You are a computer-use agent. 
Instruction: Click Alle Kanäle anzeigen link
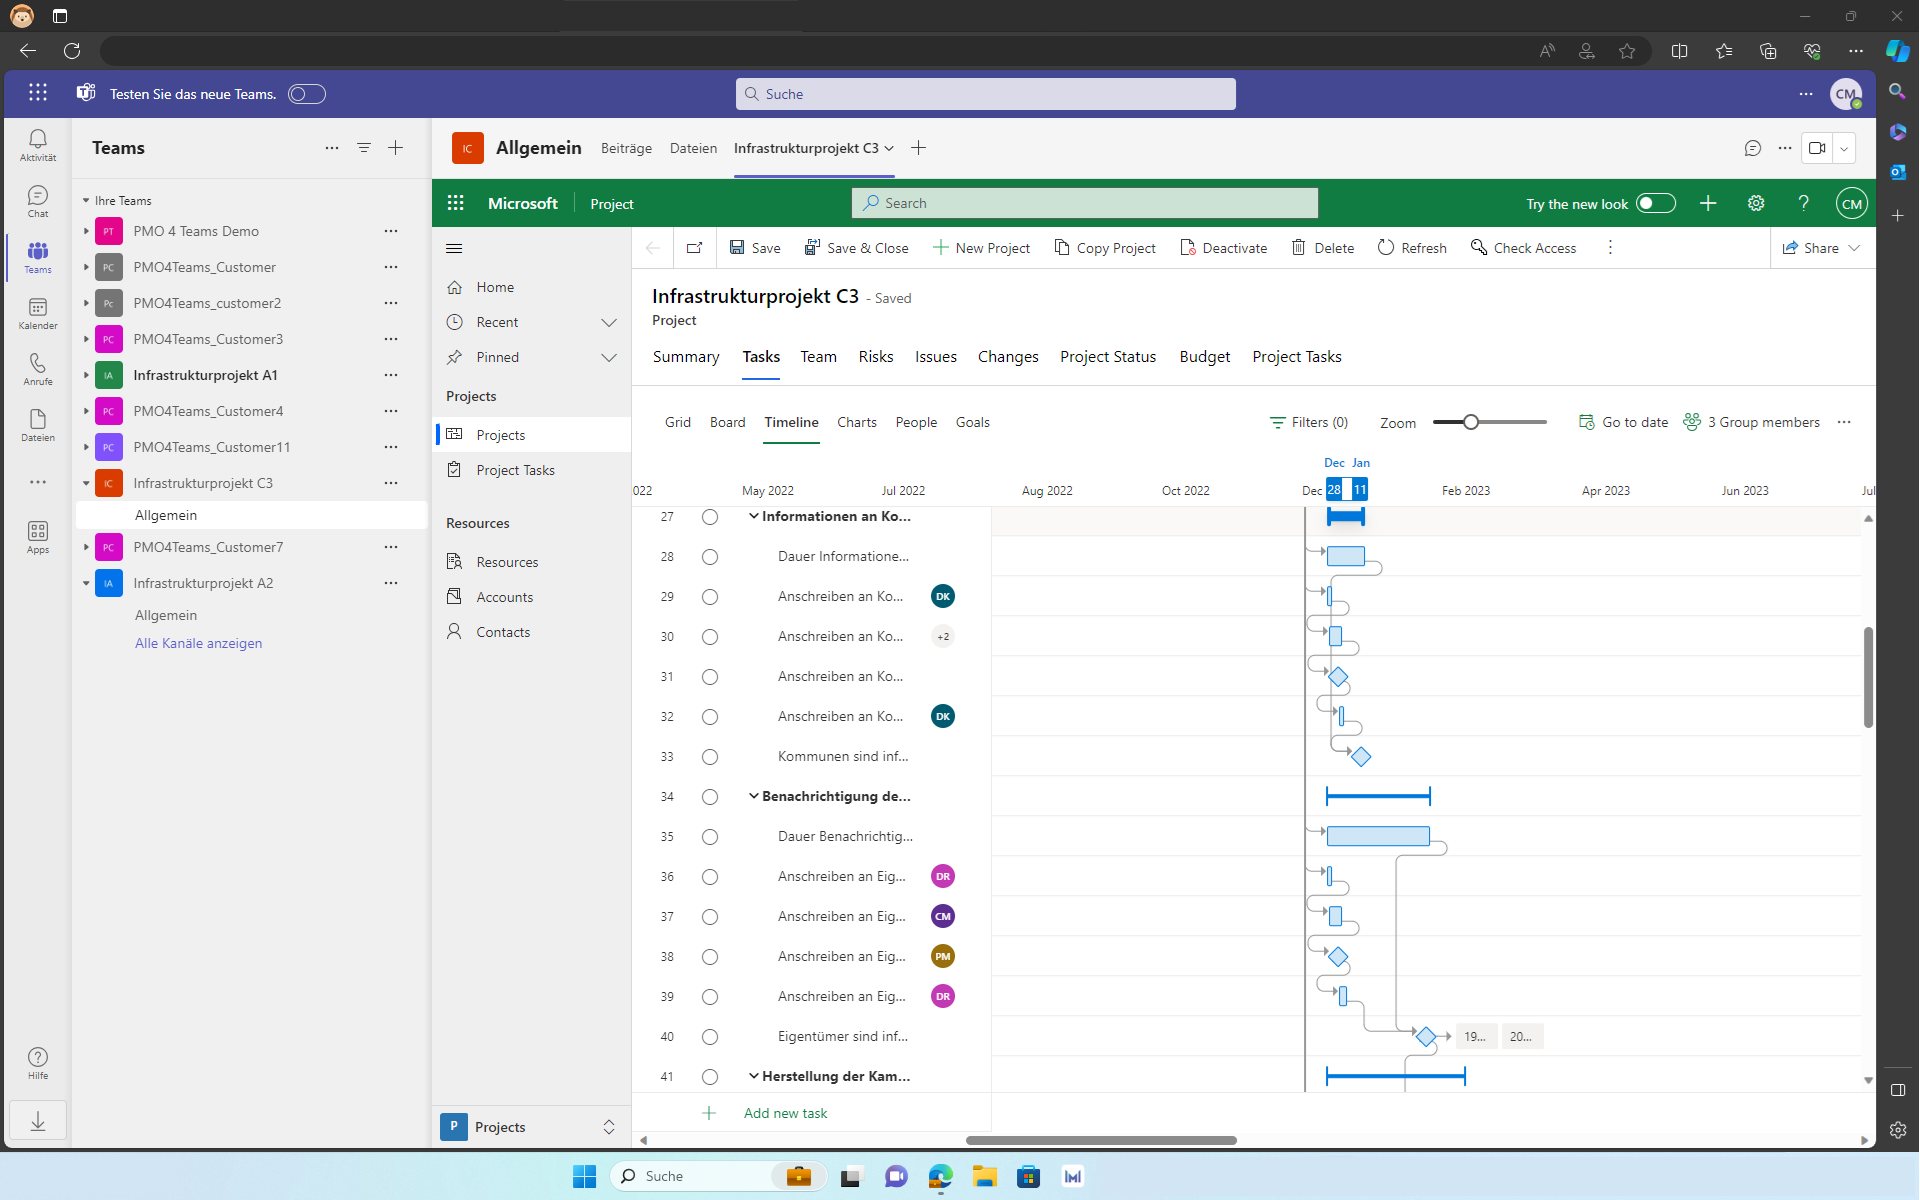tap(198, 643)
